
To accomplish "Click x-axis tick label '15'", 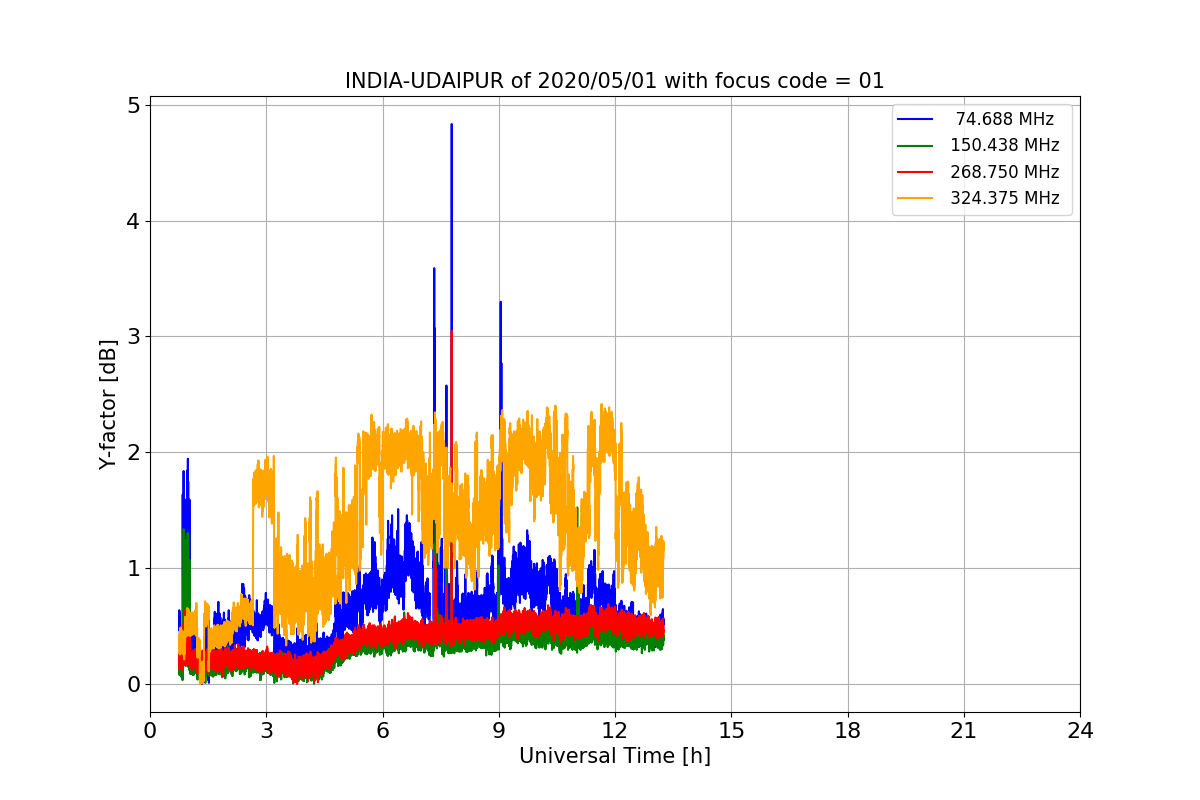I will point(731,731).
